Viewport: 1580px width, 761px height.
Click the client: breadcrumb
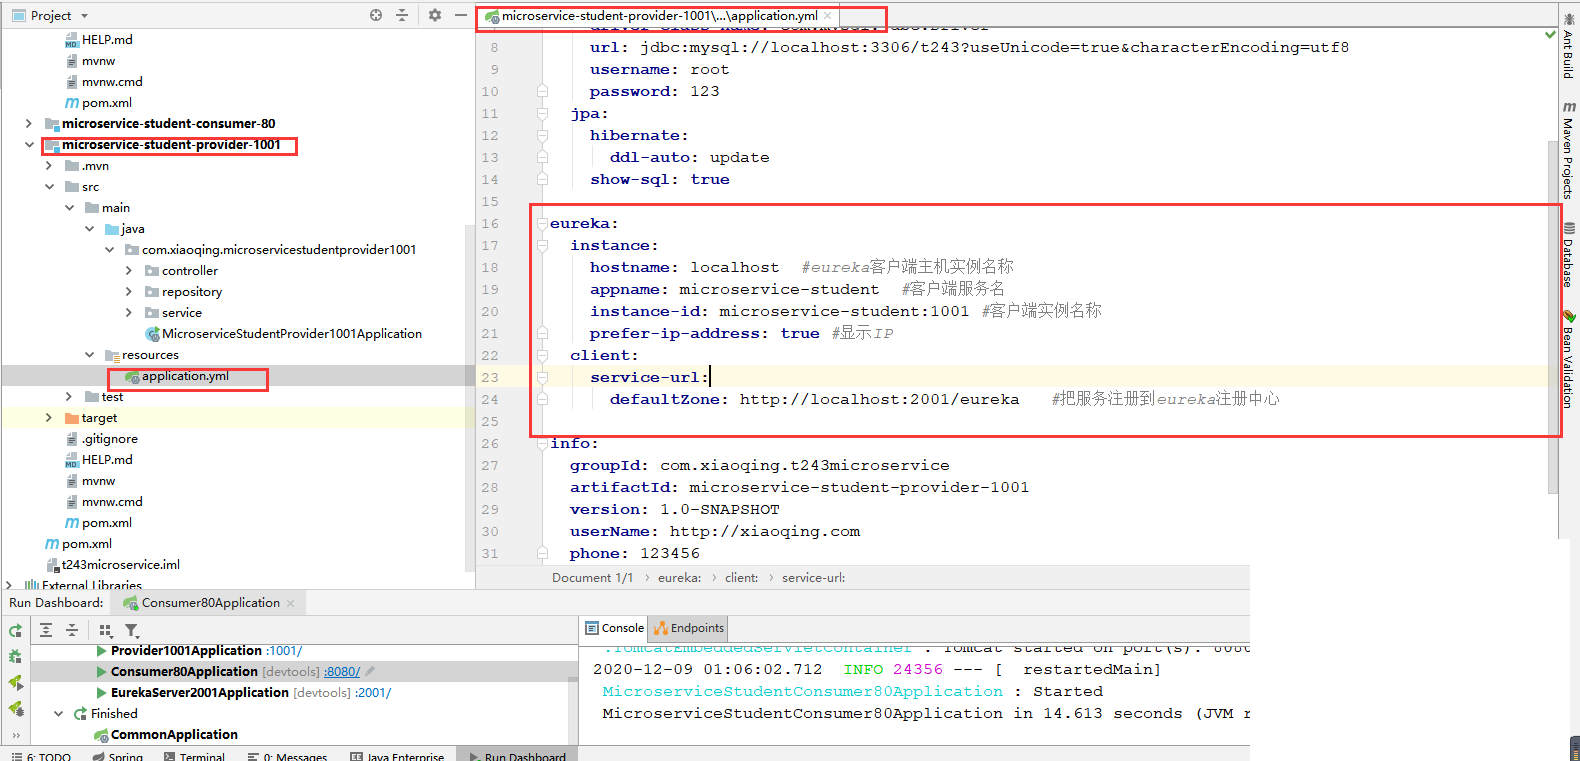tap(741, 578)
